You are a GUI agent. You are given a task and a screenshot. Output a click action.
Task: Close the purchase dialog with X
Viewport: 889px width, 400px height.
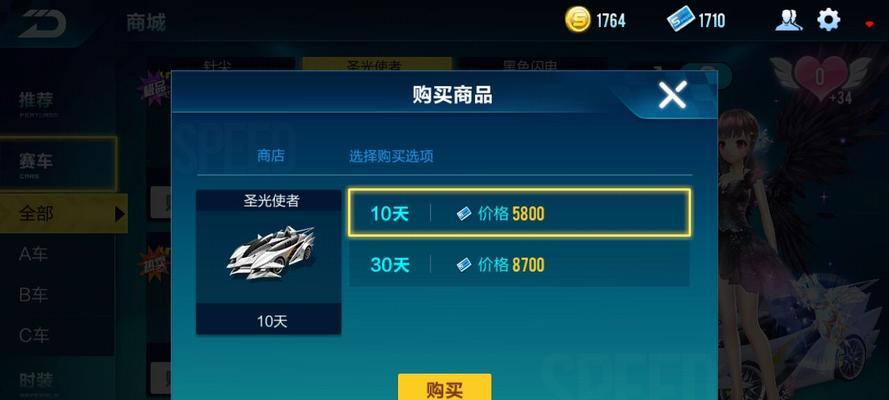[672, 95]
